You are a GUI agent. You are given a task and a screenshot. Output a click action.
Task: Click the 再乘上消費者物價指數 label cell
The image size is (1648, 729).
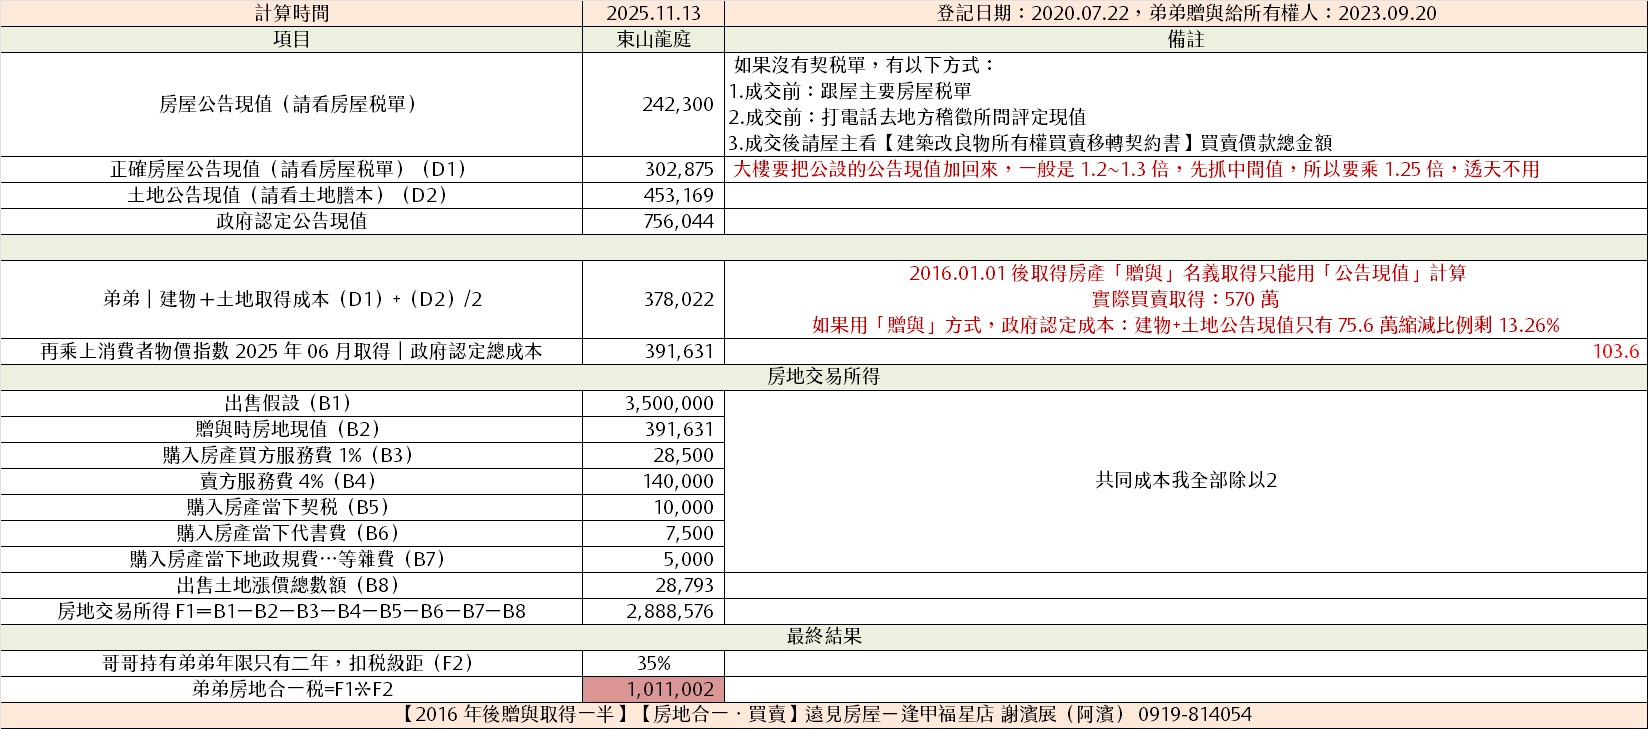tap(291, 351)
